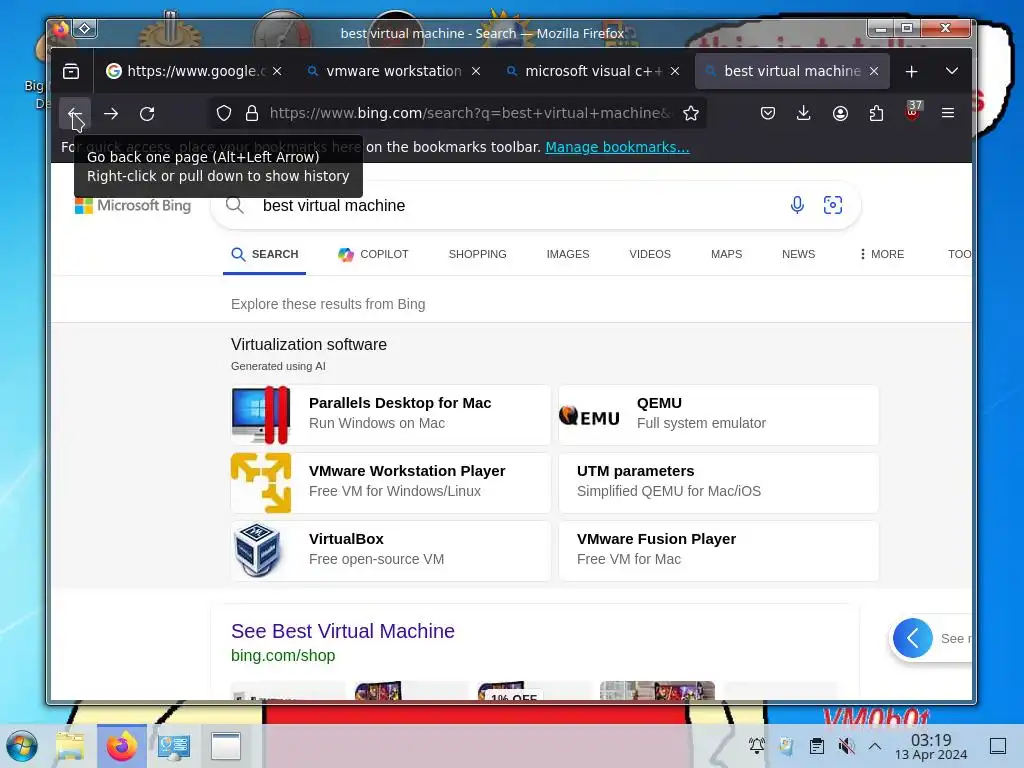
Task: Click the Firefox taskbar icon
Action: point(122,746)
